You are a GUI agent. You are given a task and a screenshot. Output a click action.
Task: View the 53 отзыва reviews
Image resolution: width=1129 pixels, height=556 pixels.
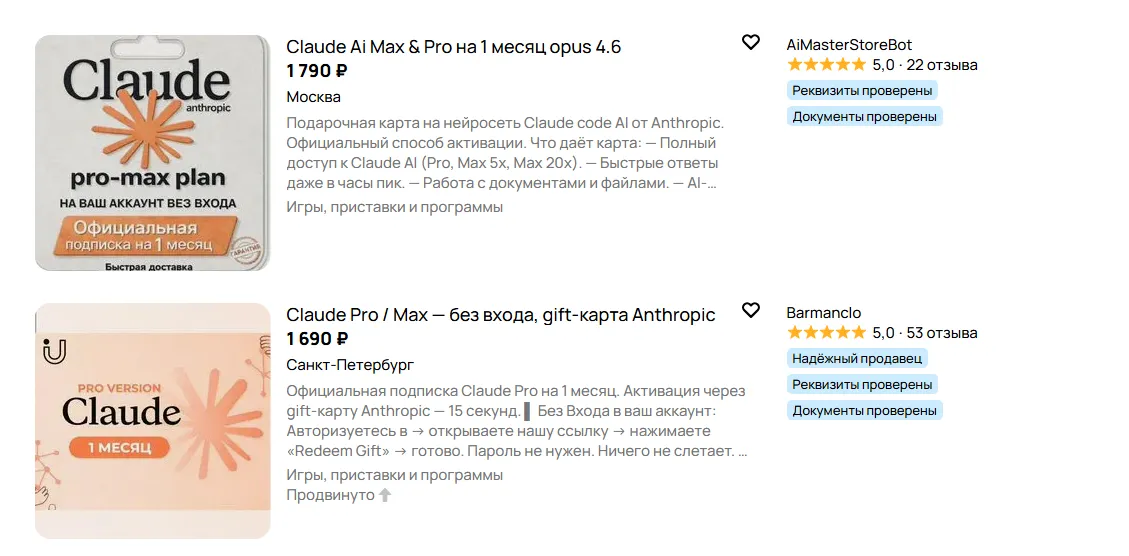941,333
